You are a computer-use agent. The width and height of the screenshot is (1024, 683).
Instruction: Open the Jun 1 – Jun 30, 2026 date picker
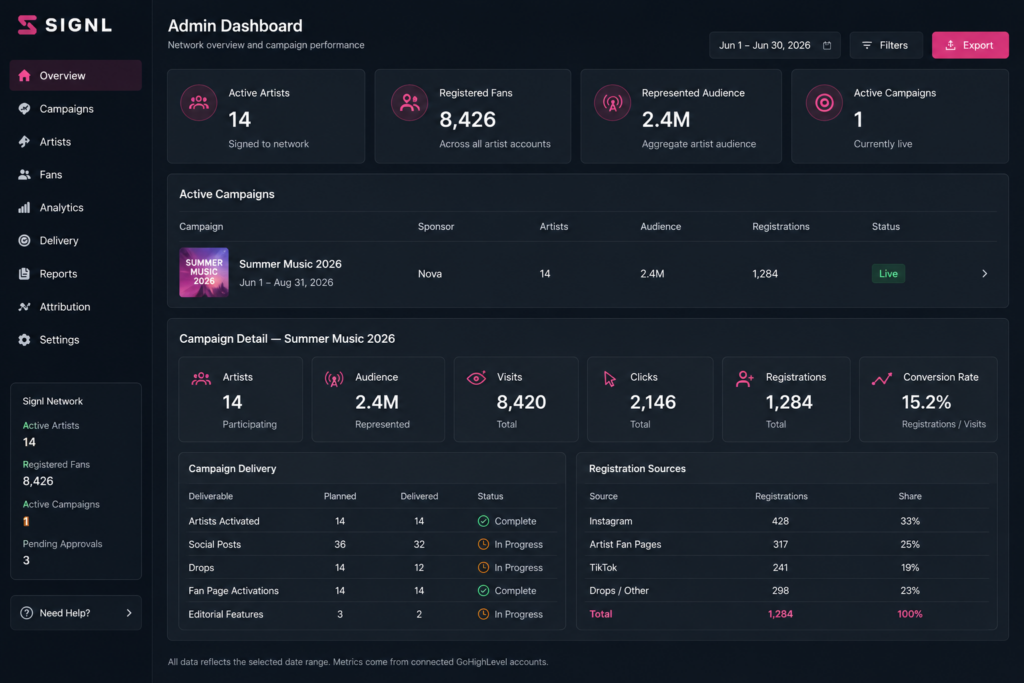(x=775, y=45)
